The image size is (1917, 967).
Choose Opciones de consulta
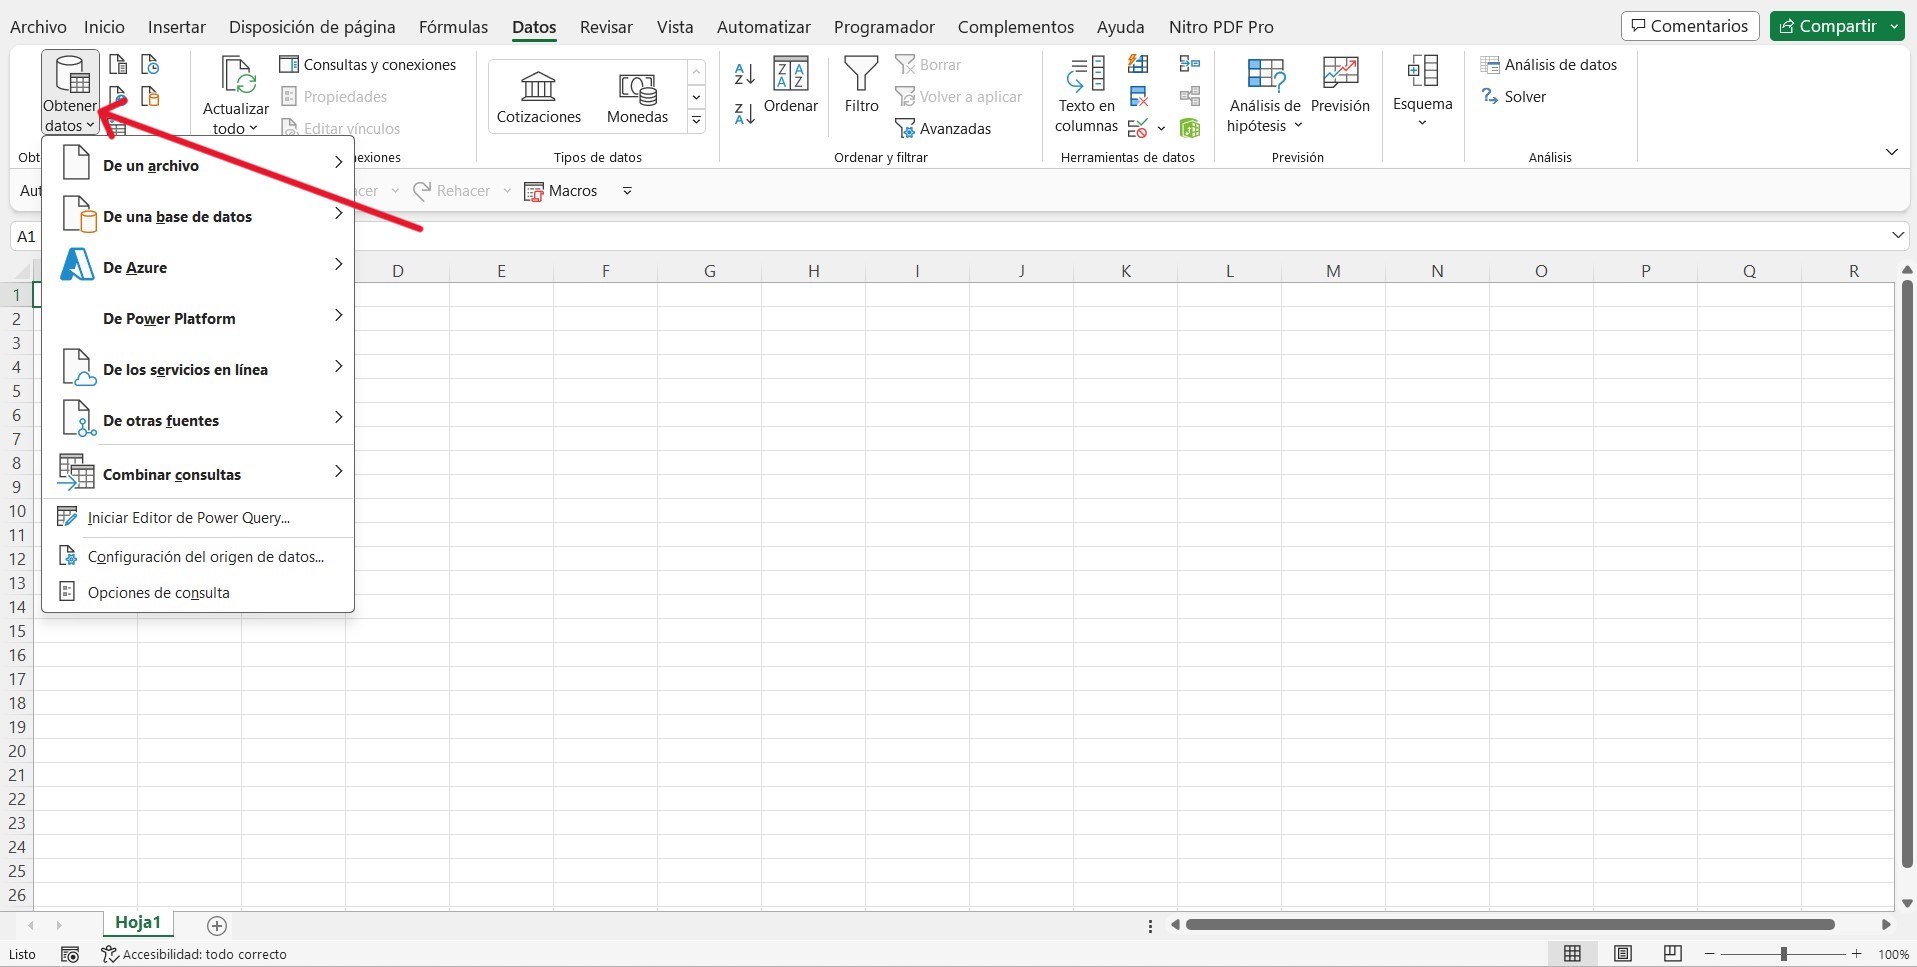pos(198,592)
